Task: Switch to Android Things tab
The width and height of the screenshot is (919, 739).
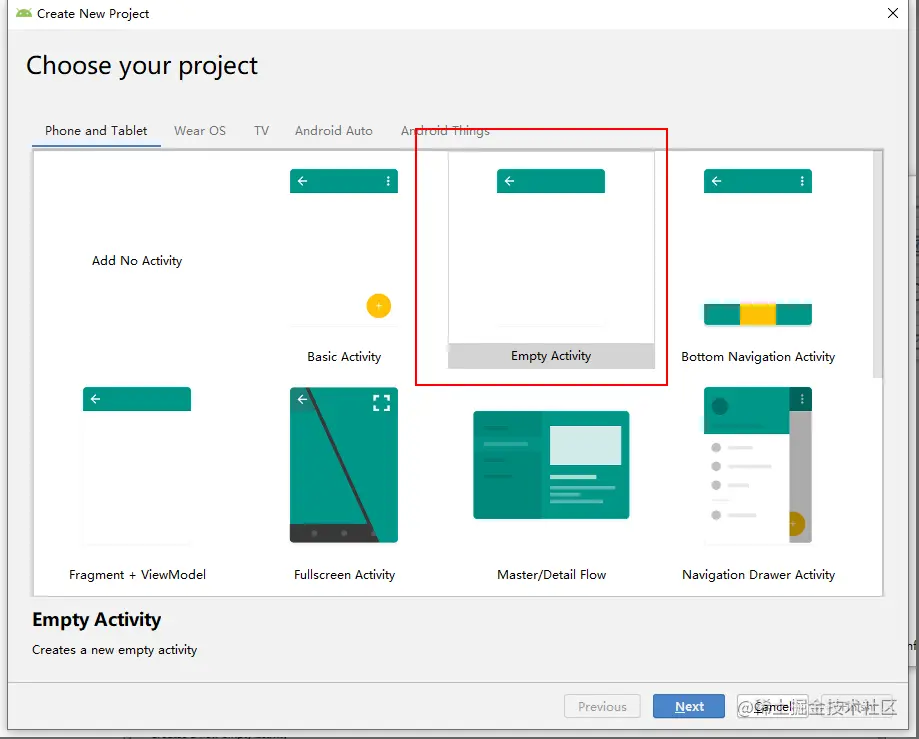Action: [x=445, y=131]
